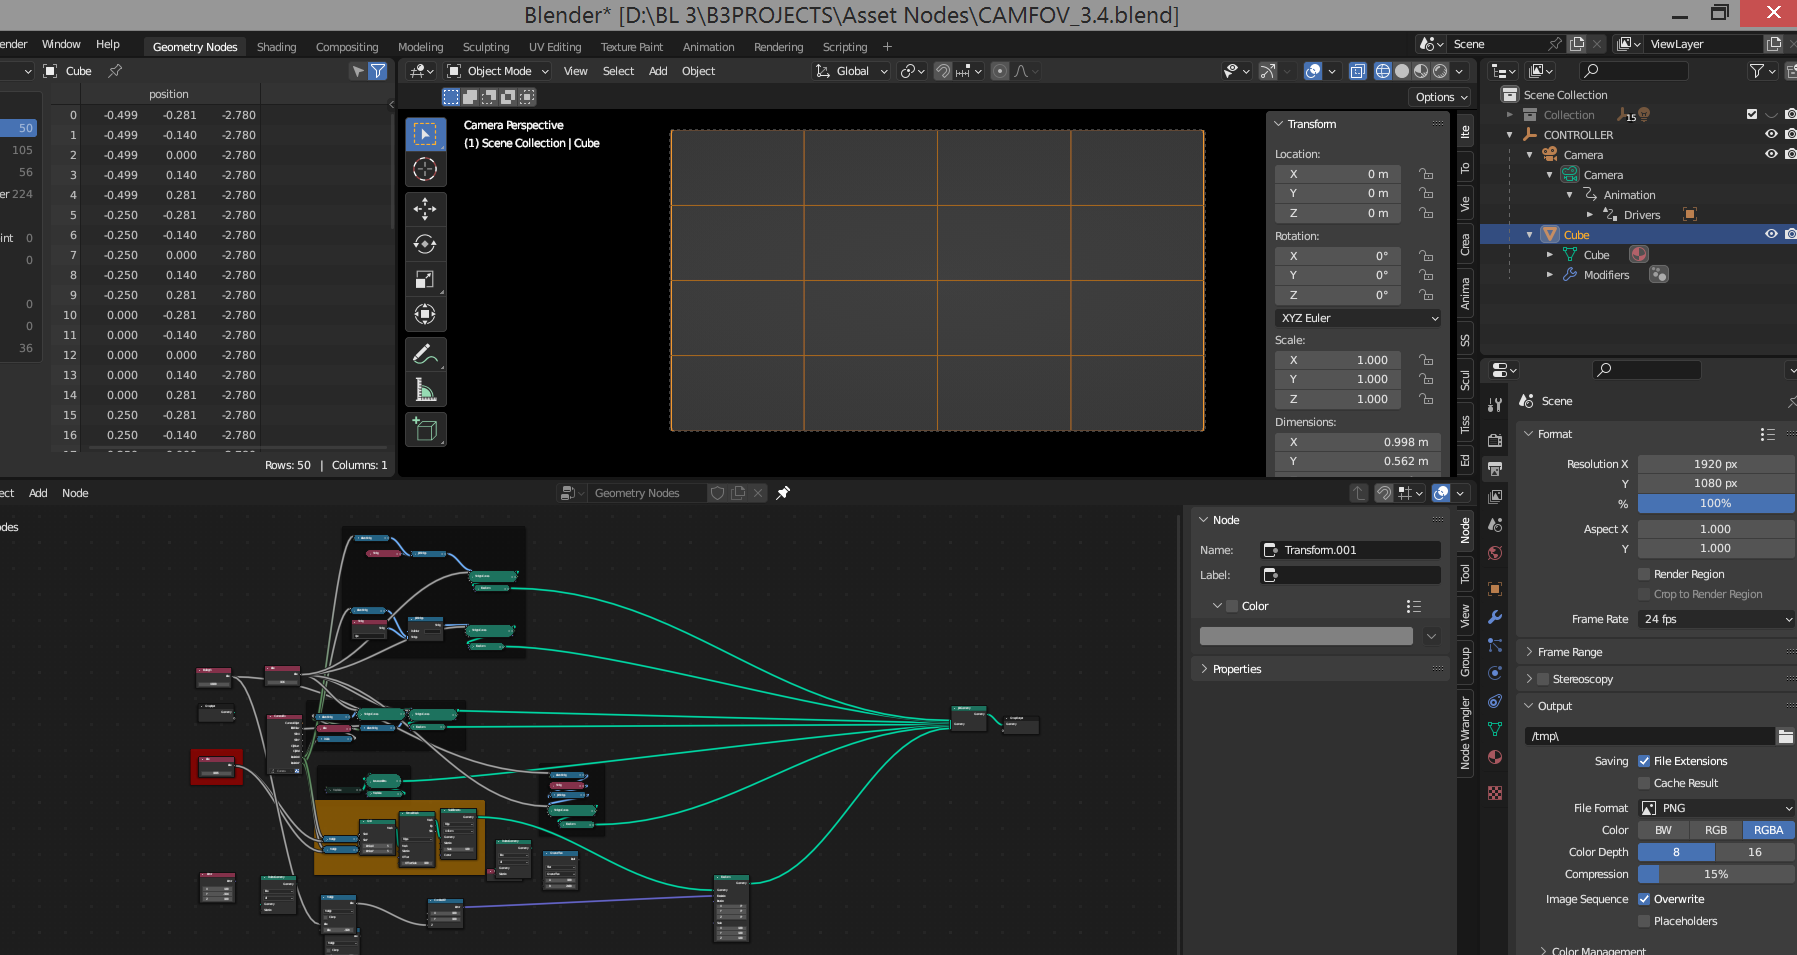Select the Measure tool

[x=425, y=389]
